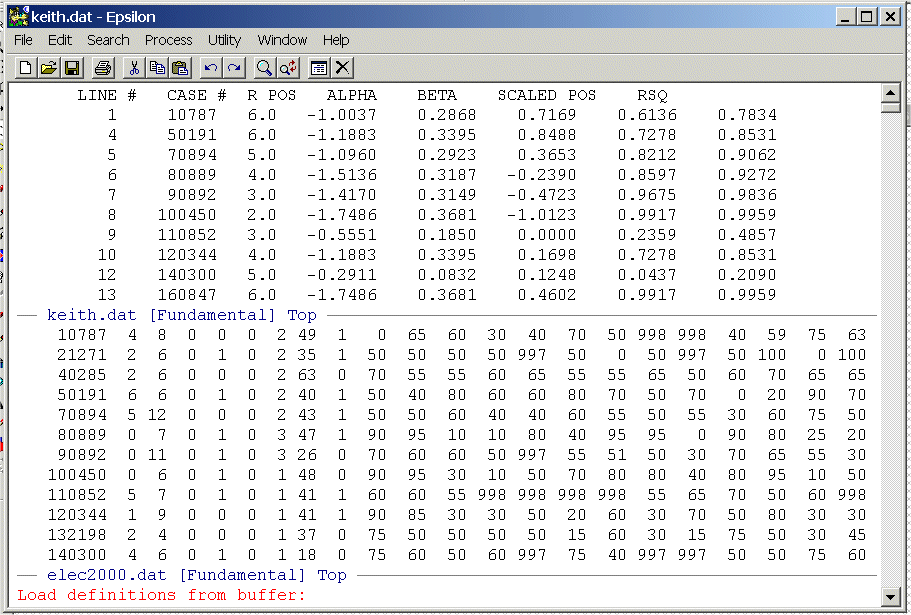Click the Copy toolbar icon
The height and width of the screenshot is (615, 911).
[157, 68]
